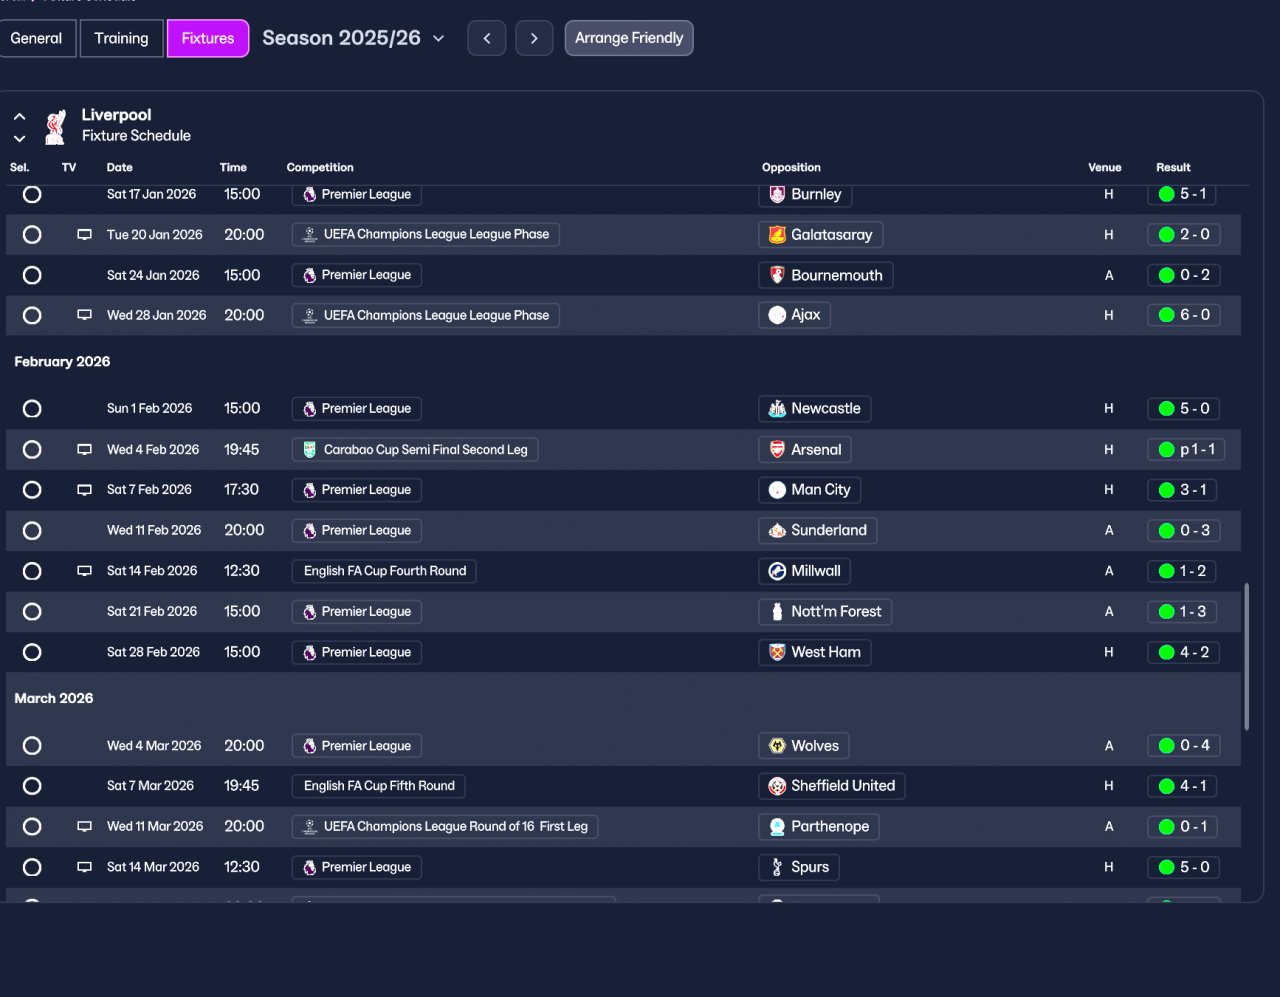
Task: Select the Sheffield United fixture radio button
Action: pos(32,786)
